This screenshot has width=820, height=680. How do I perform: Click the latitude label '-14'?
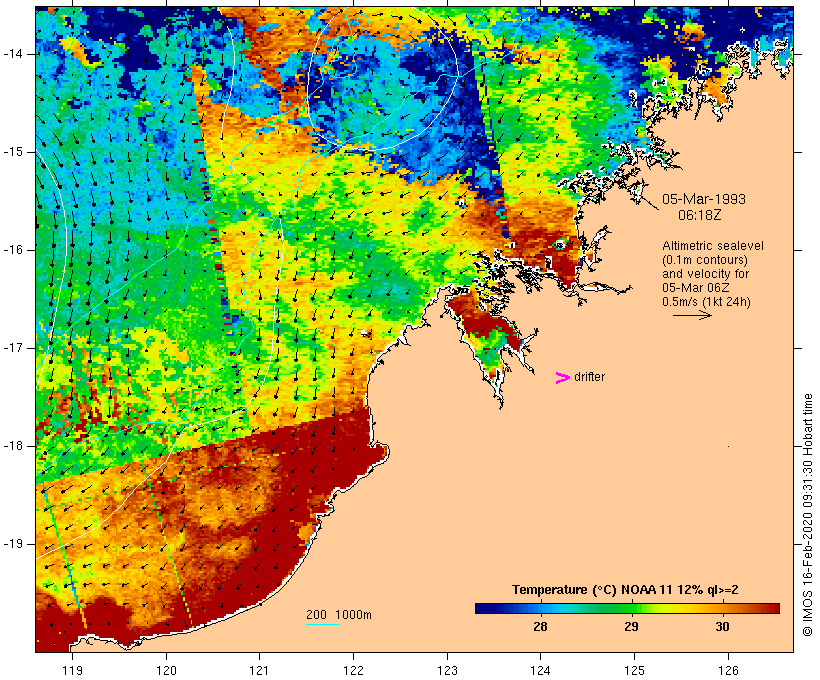[13, 54]
